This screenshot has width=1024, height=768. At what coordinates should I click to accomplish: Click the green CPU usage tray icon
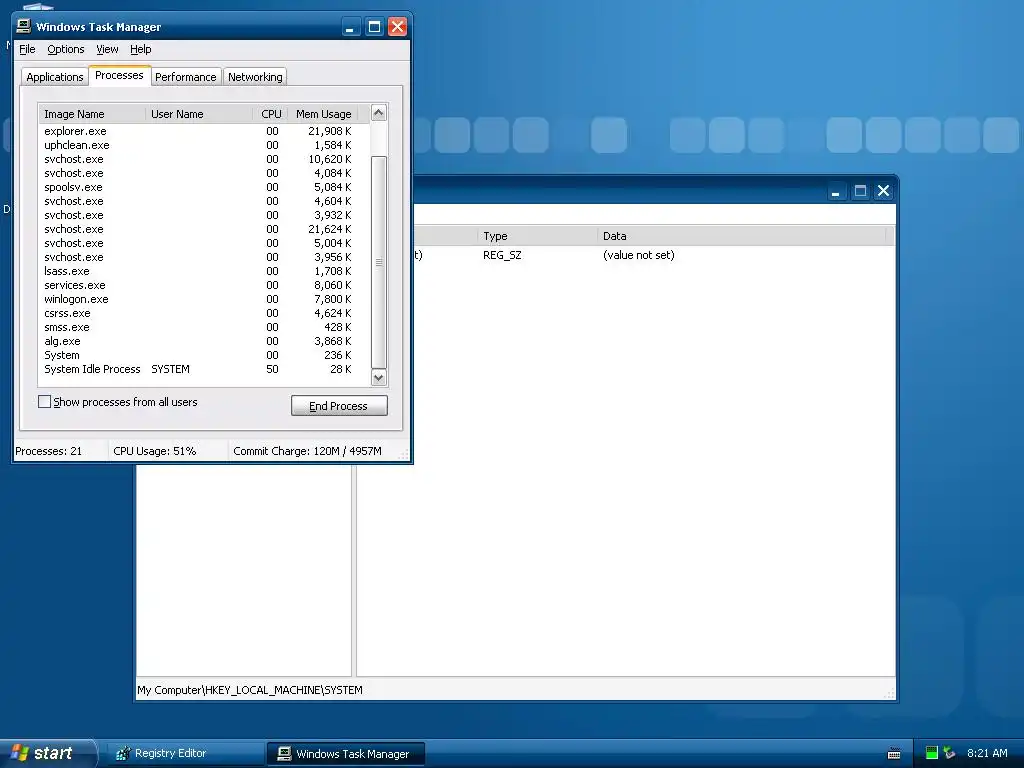tap(932, 753)
